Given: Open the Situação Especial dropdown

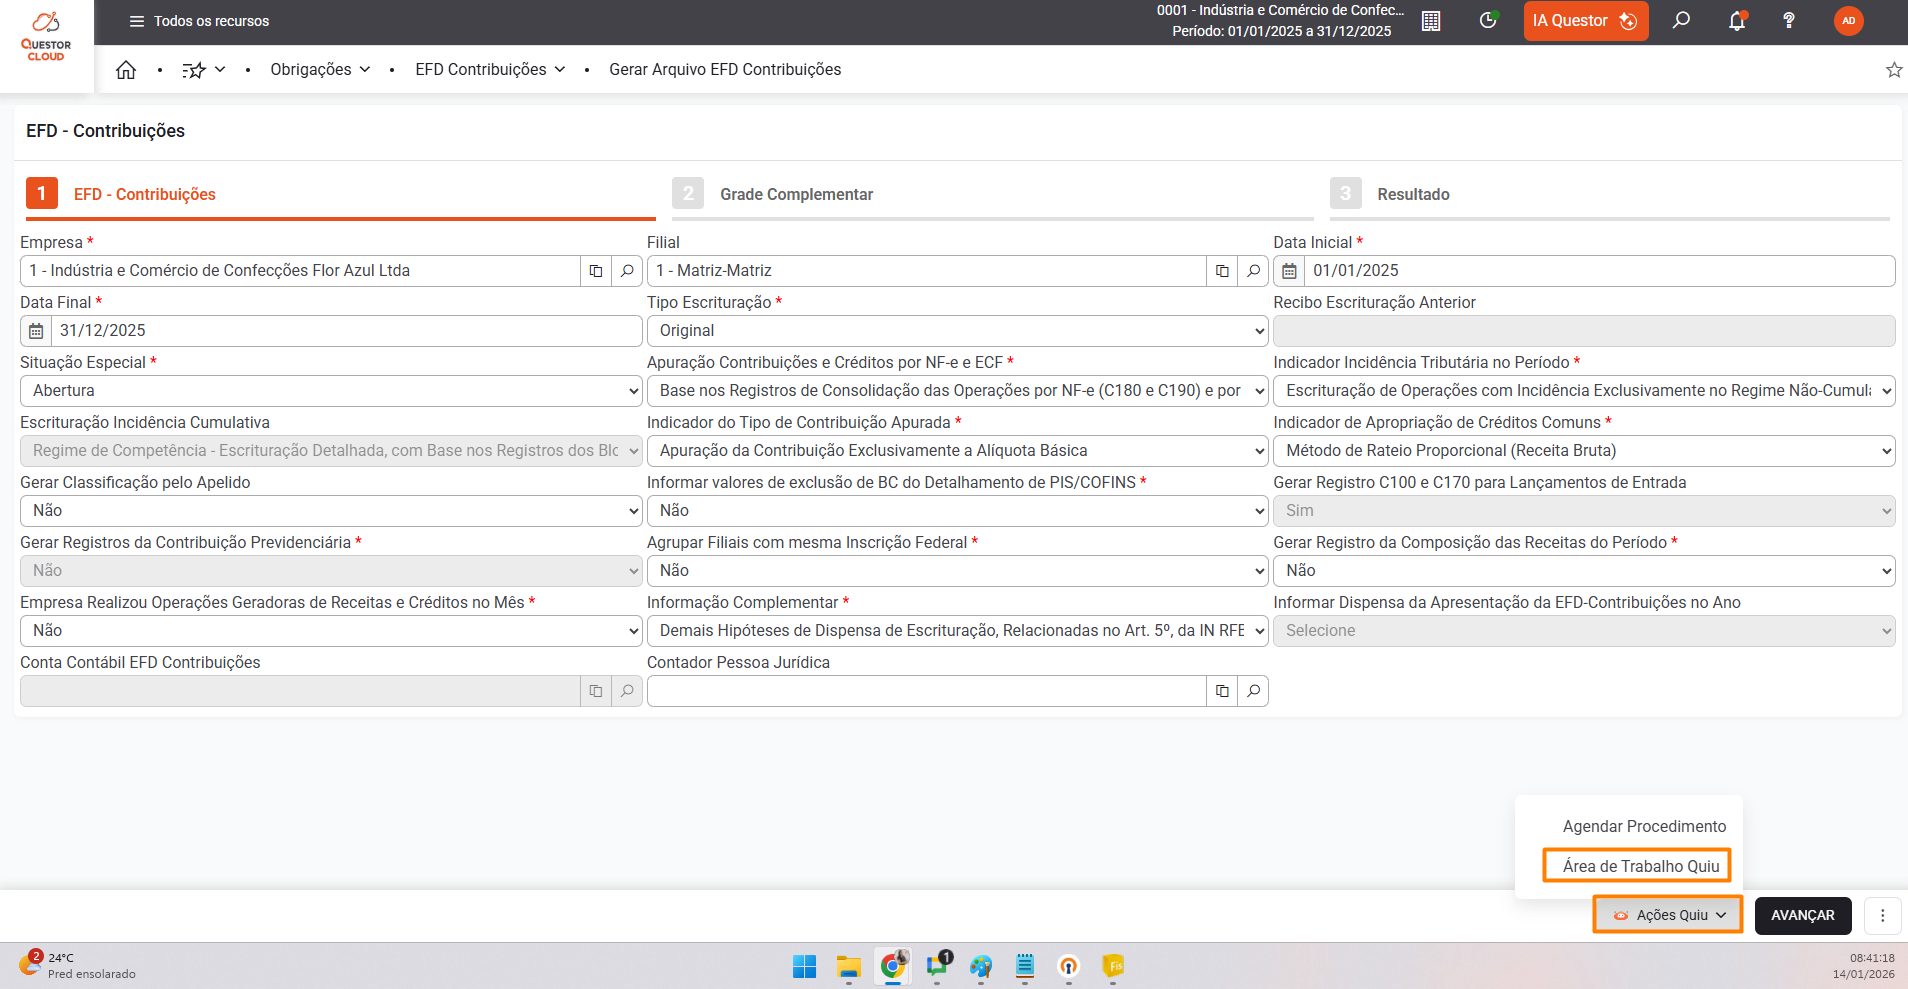Looking at the screenshot, I should tap(331, 391).
